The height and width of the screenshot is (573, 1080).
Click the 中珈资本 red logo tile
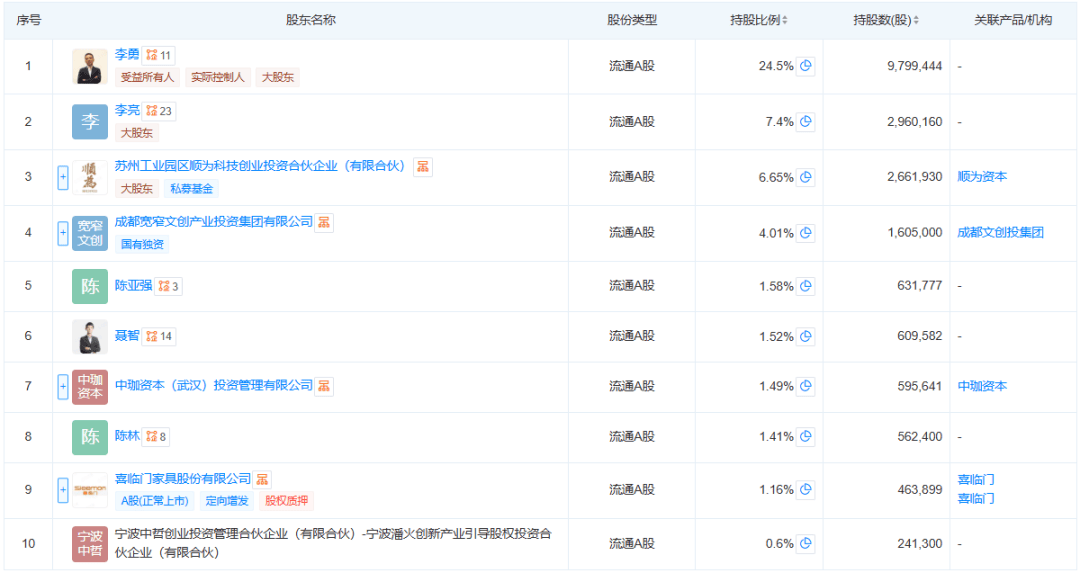tap(90, 386)
